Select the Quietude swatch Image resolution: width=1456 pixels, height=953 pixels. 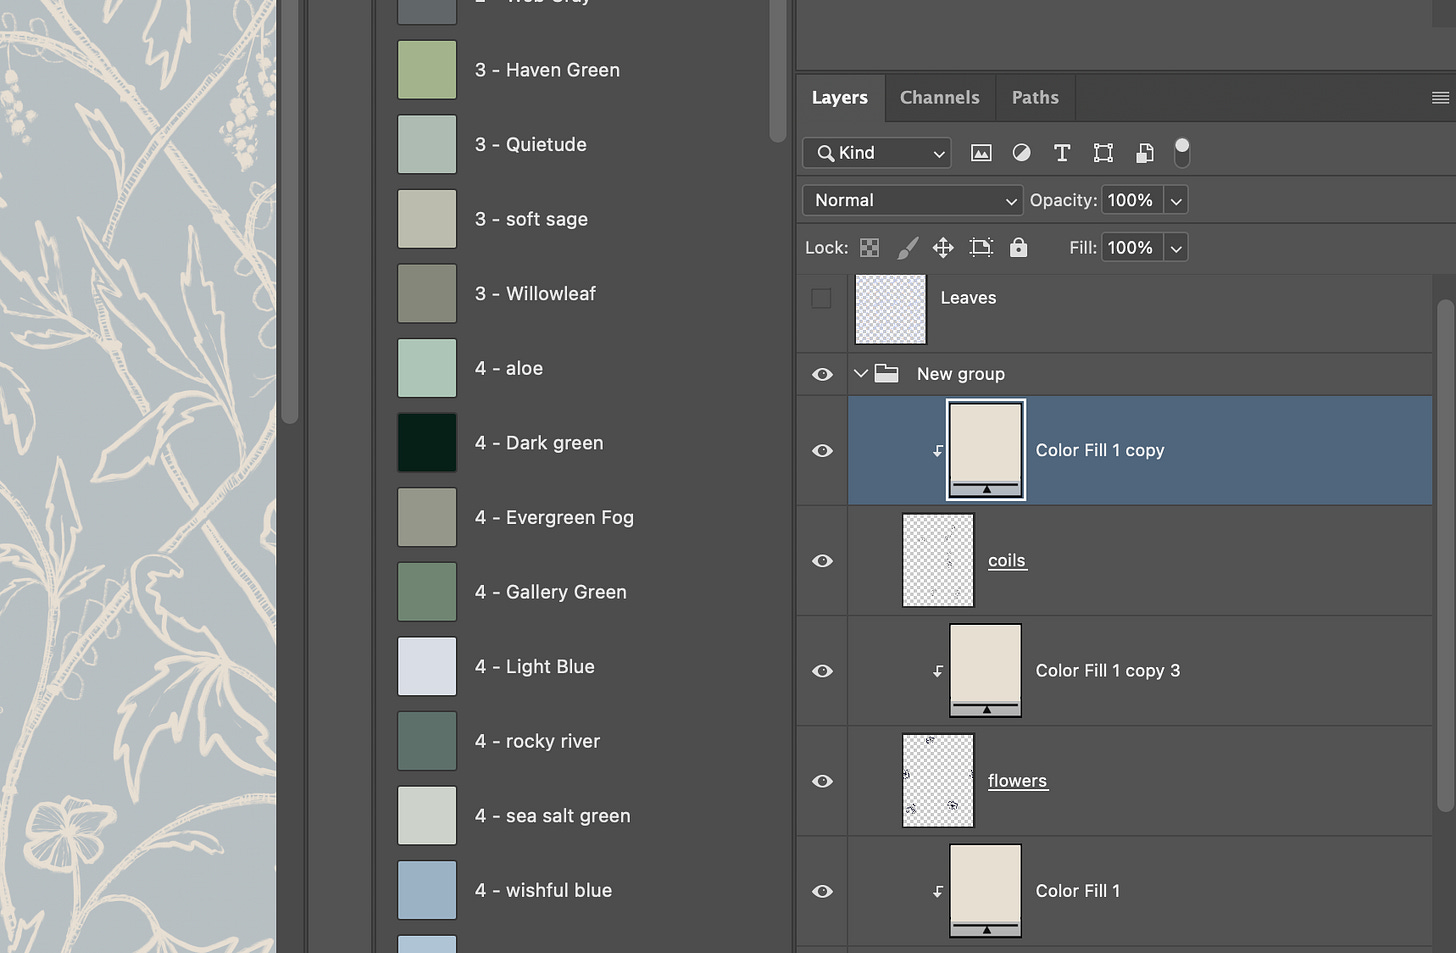tap(427, 144)
